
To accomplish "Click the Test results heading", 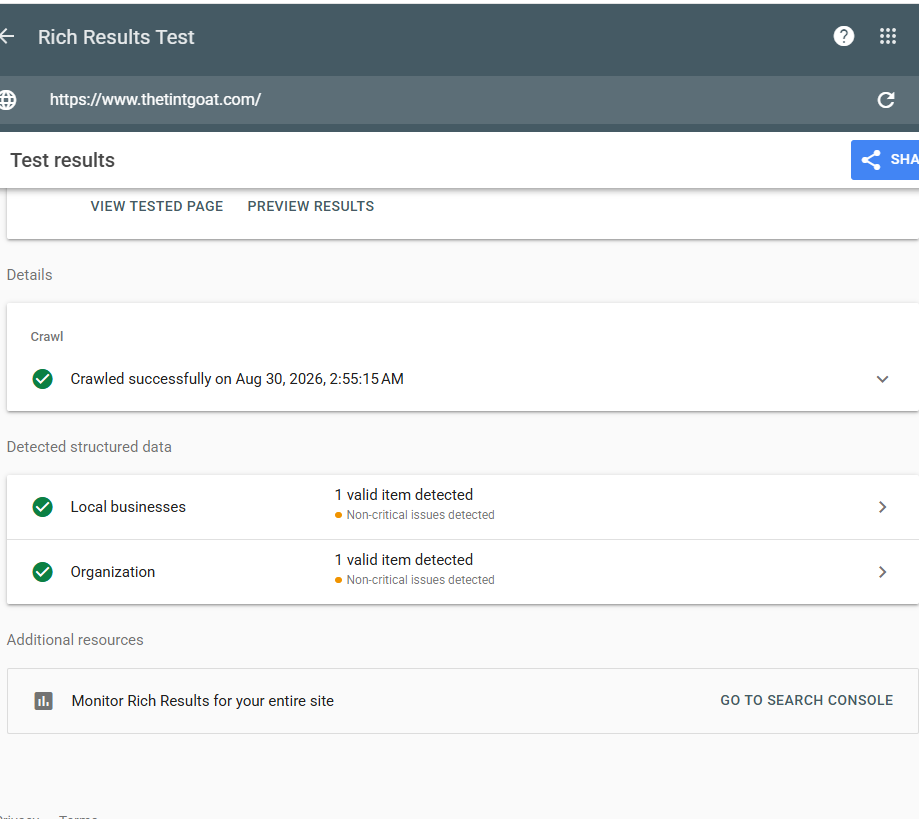I will (63, 160).
